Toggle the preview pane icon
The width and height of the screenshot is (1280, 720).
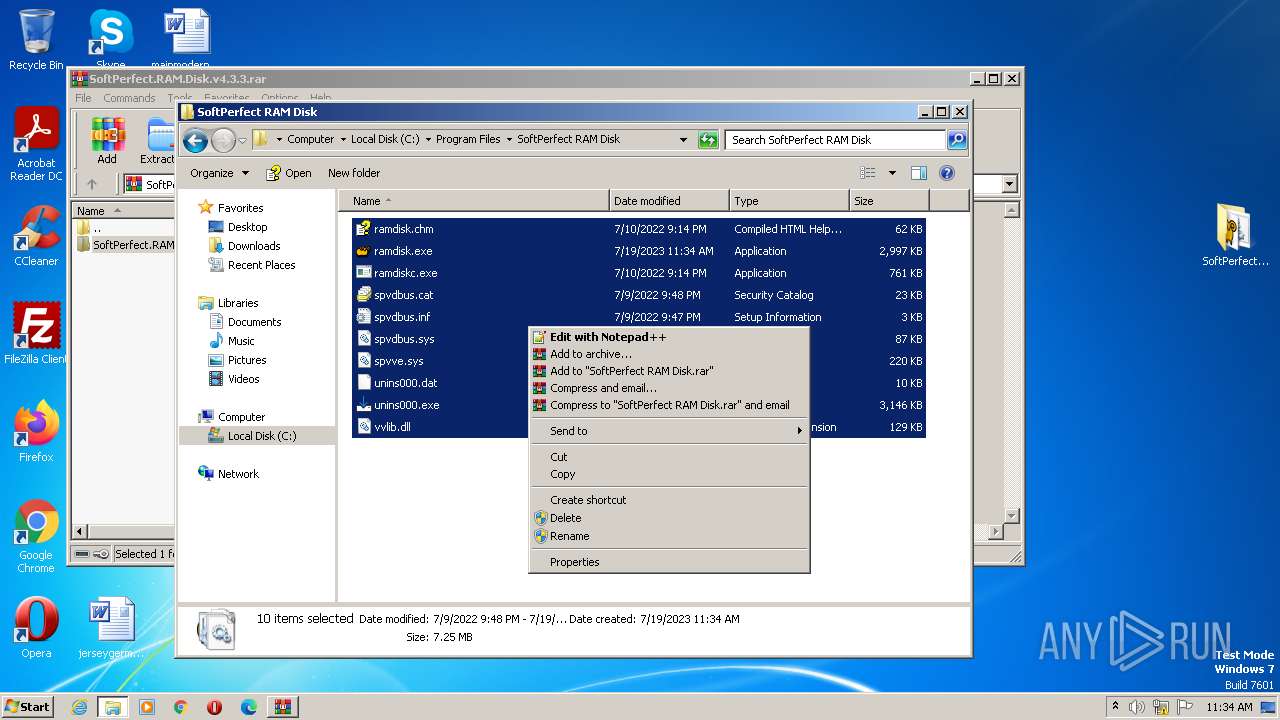click(918, 173)
